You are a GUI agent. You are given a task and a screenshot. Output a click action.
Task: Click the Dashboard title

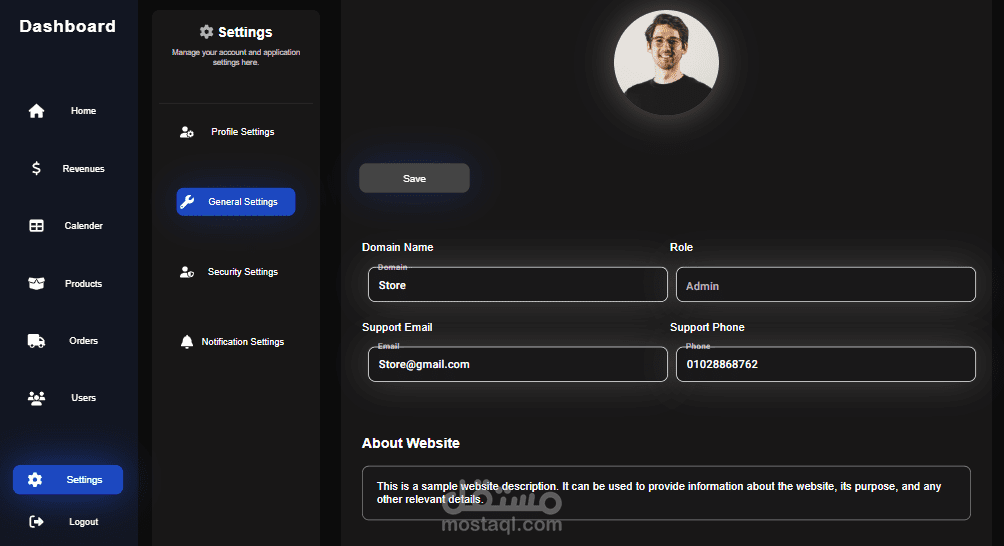click(x=67, y=26)
